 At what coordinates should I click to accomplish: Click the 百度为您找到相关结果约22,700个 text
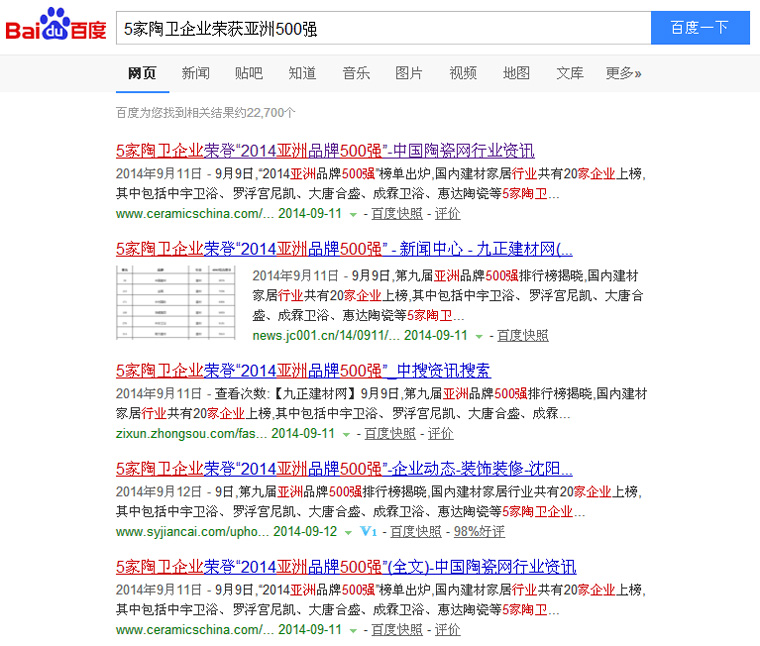[x=206, y=113]
